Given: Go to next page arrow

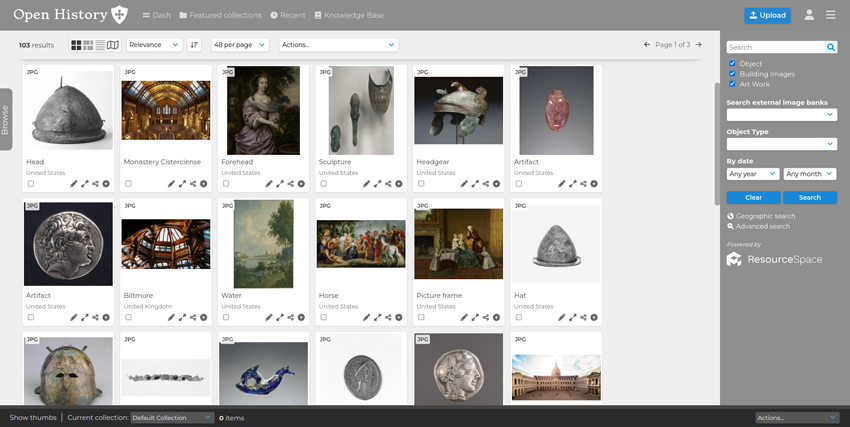Looking at the screenshot, I should point(698,45).
